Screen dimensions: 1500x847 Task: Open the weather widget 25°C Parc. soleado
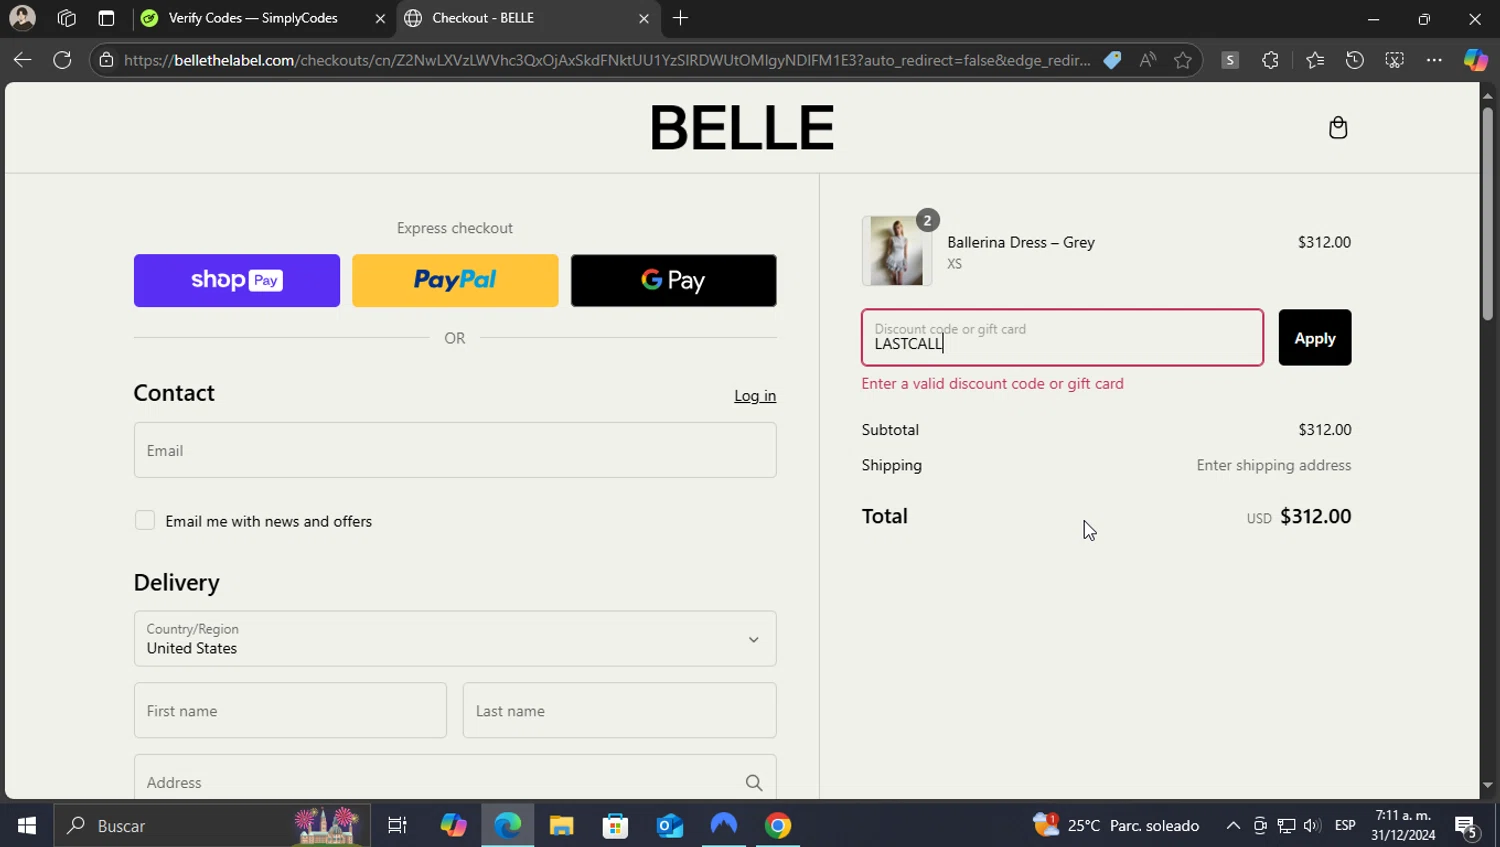pos(1117,825)
